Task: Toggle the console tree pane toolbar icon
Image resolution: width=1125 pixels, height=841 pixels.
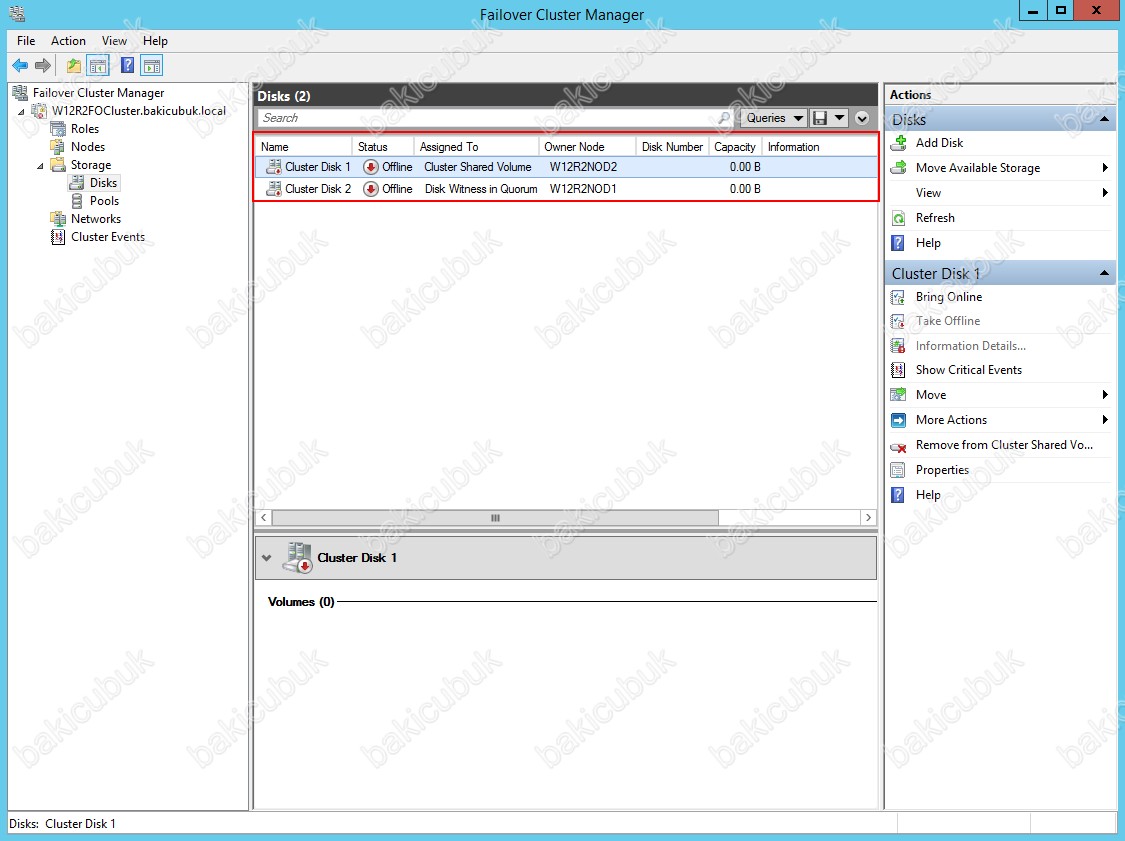Action: click(x=98, y=66)
